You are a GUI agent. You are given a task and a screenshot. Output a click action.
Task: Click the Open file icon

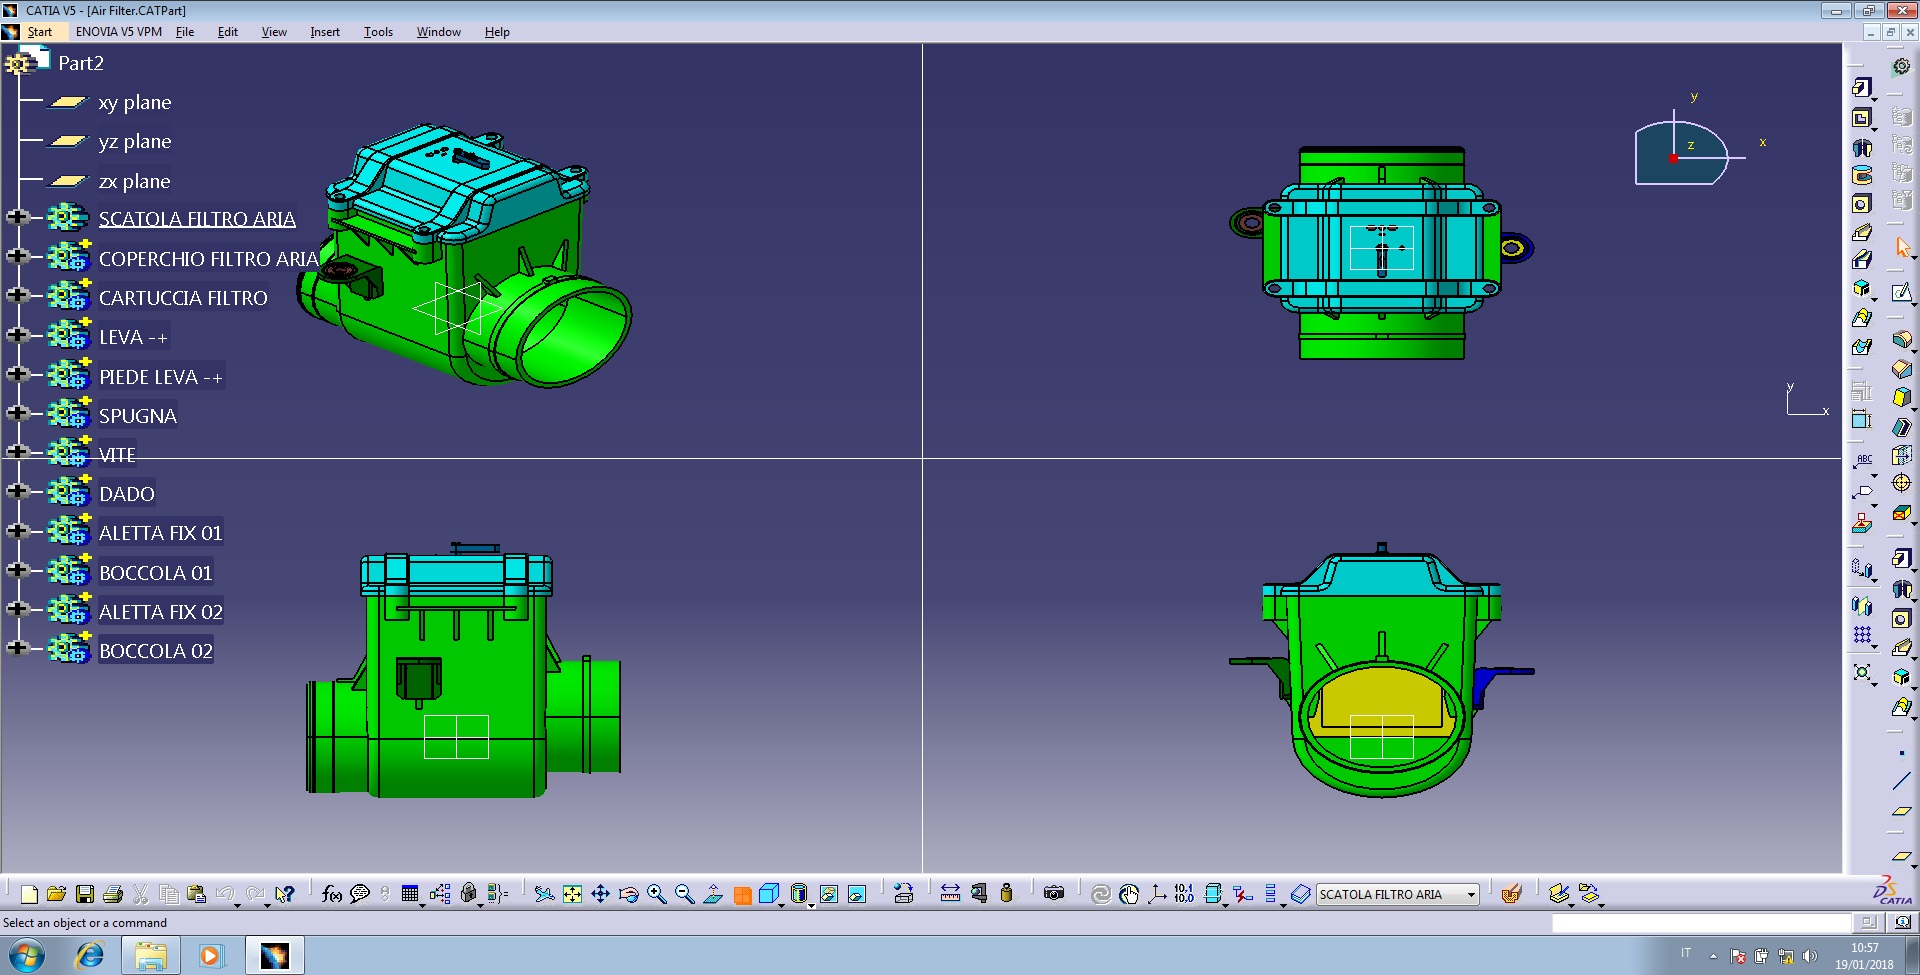(56, 894)
